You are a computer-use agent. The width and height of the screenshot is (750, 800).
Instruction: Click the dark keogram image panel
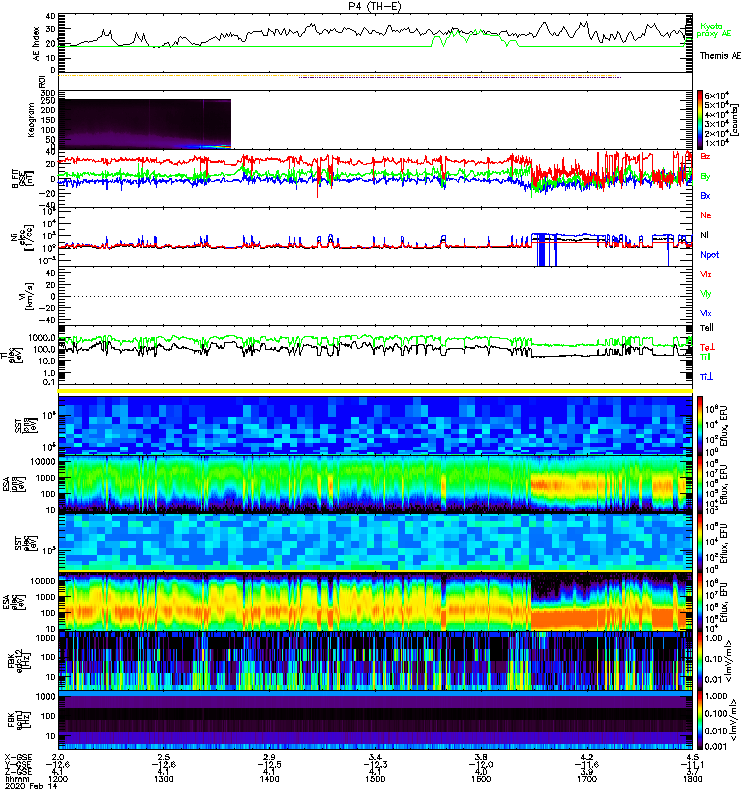[144, 124]
